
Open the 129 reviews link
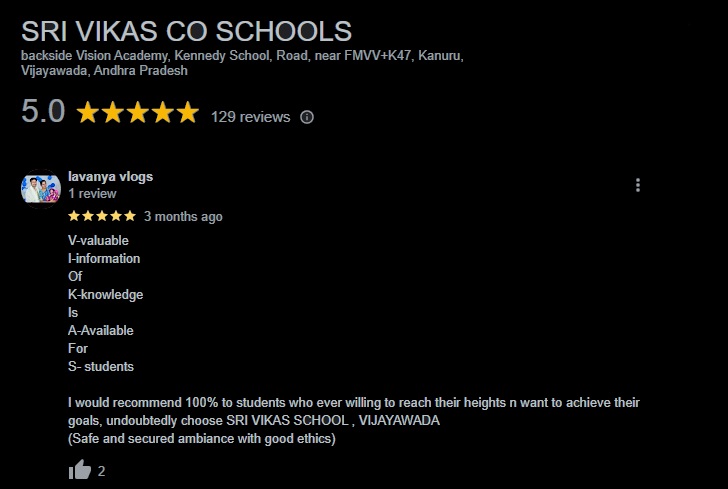tap(250, 117)
